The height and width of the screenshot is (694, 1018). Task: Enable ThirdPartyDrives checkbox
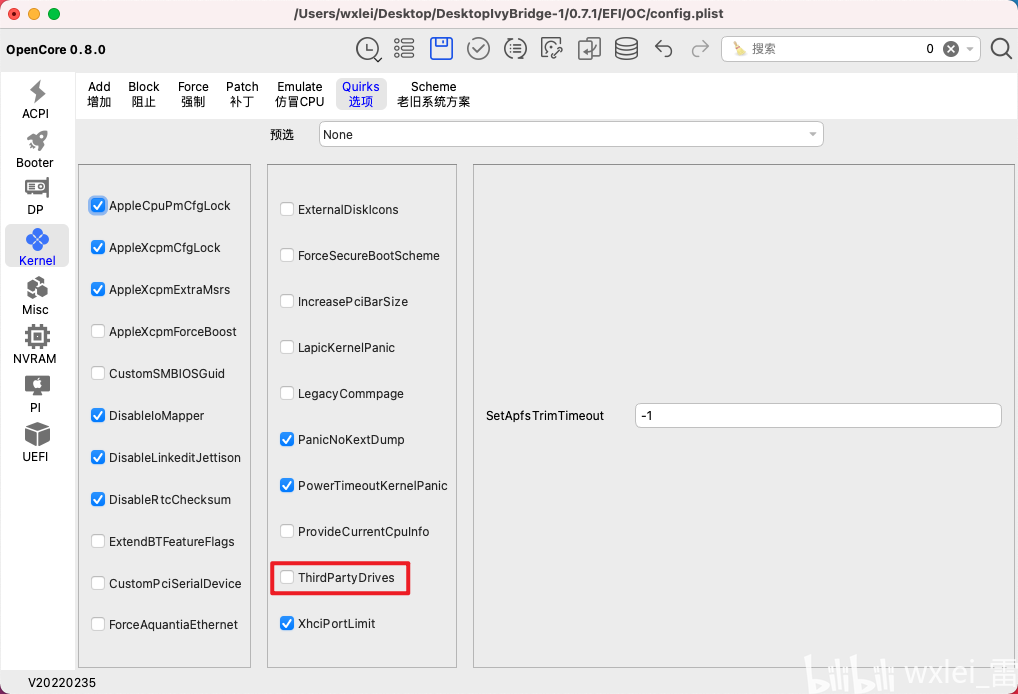(x=287, y=578)
